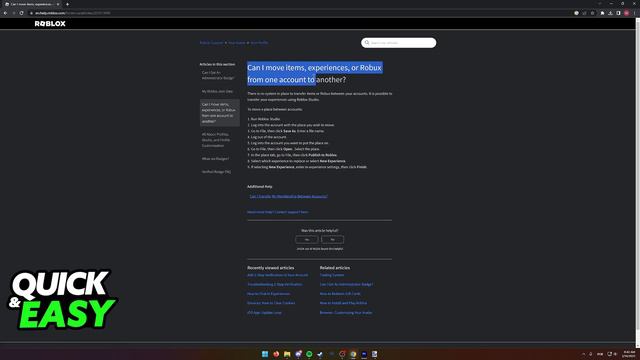Open 'Customizing Your Avatar' related article
This screenshot has width=640, height=360.
346,313
